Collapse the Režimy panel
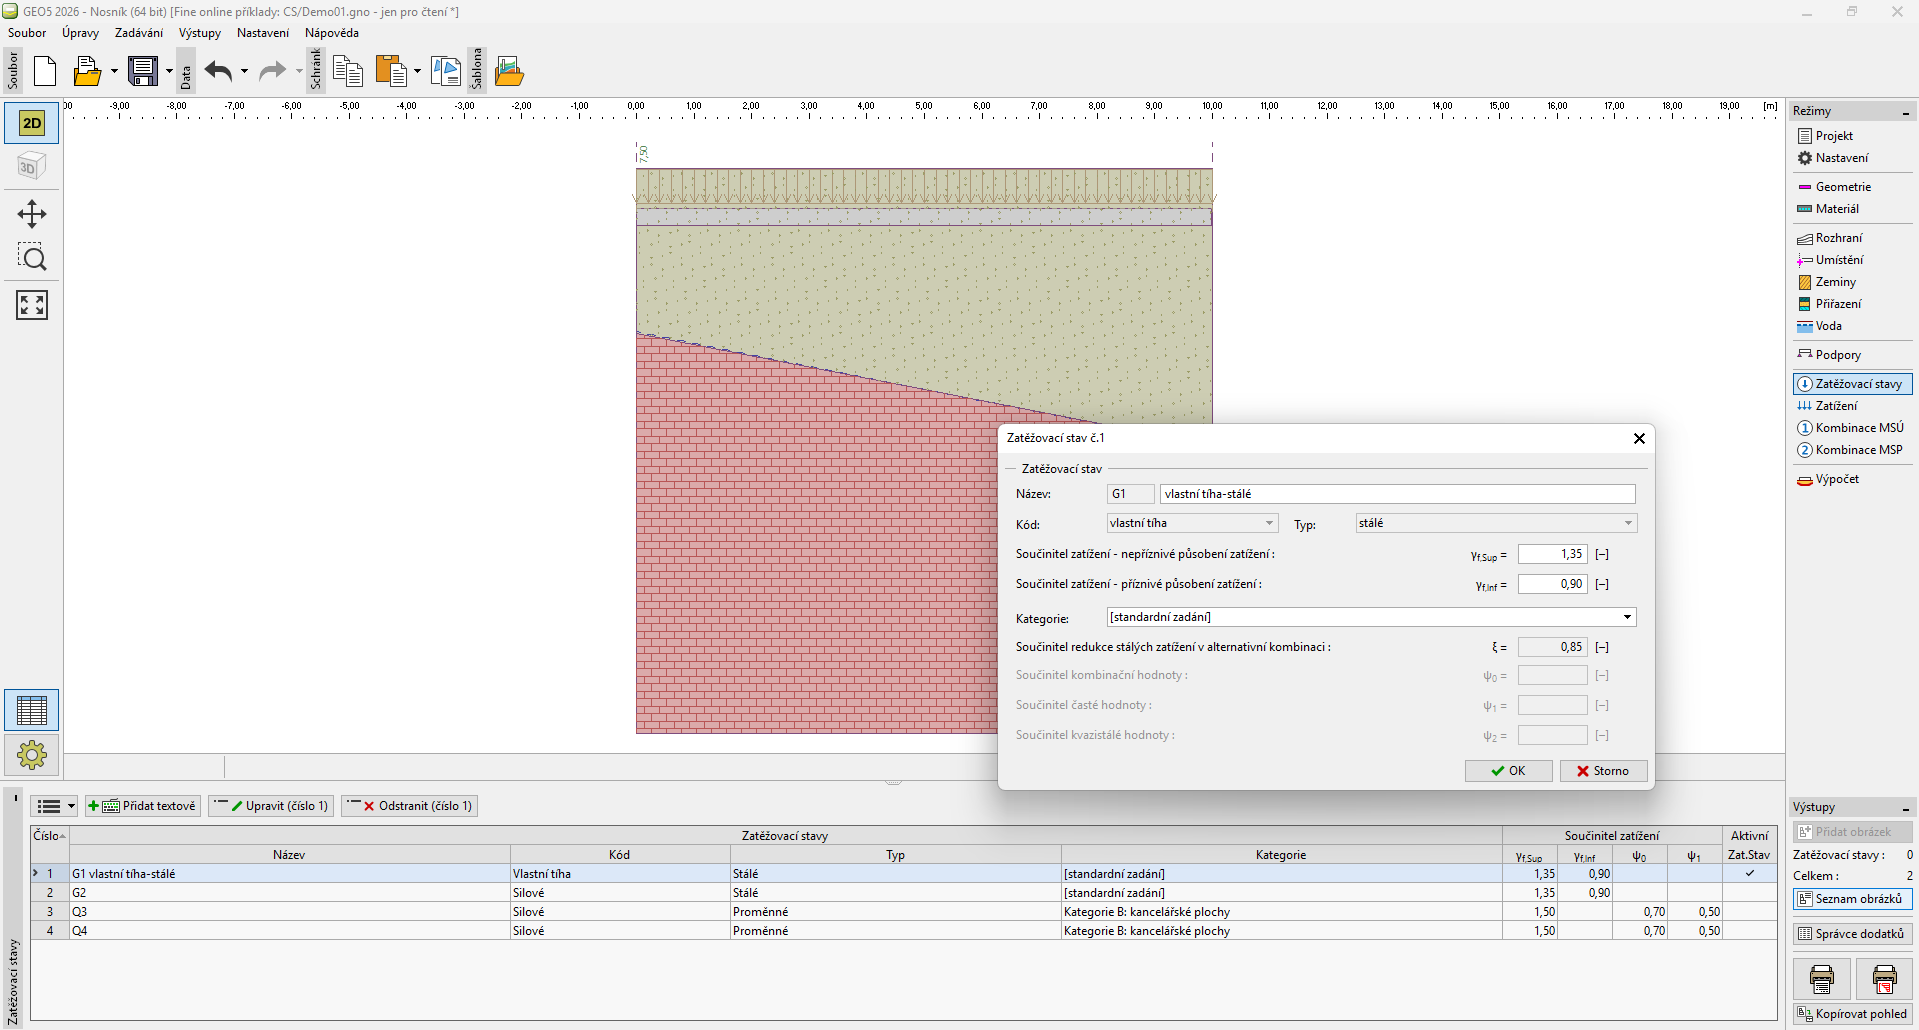Screen dimensions: 1919x1030 1905,112
